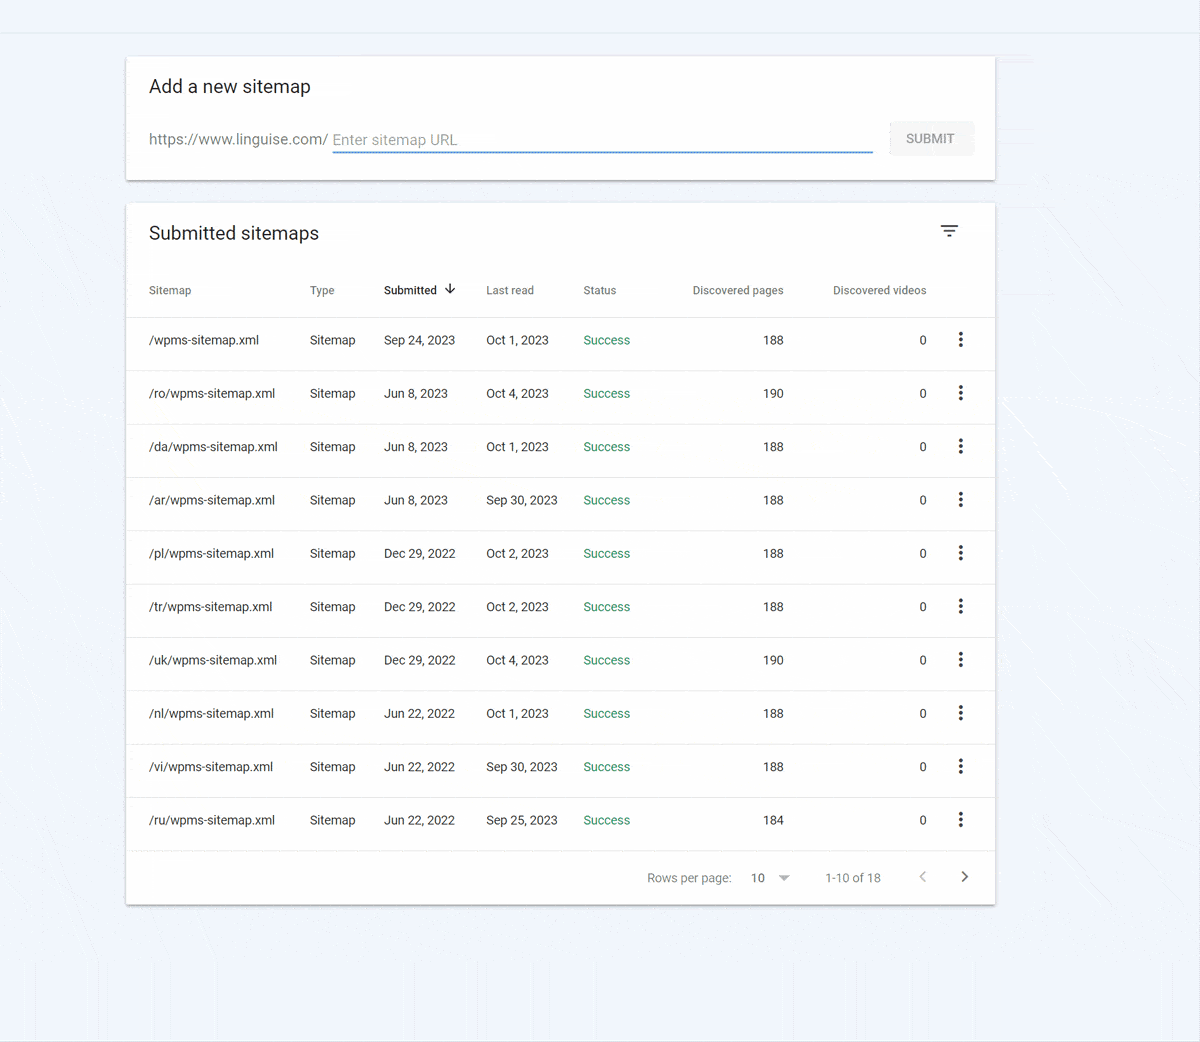Viewport: 1200px width, 1042px height.
Task: Sort by the Type column header
Action: [322, 291]
